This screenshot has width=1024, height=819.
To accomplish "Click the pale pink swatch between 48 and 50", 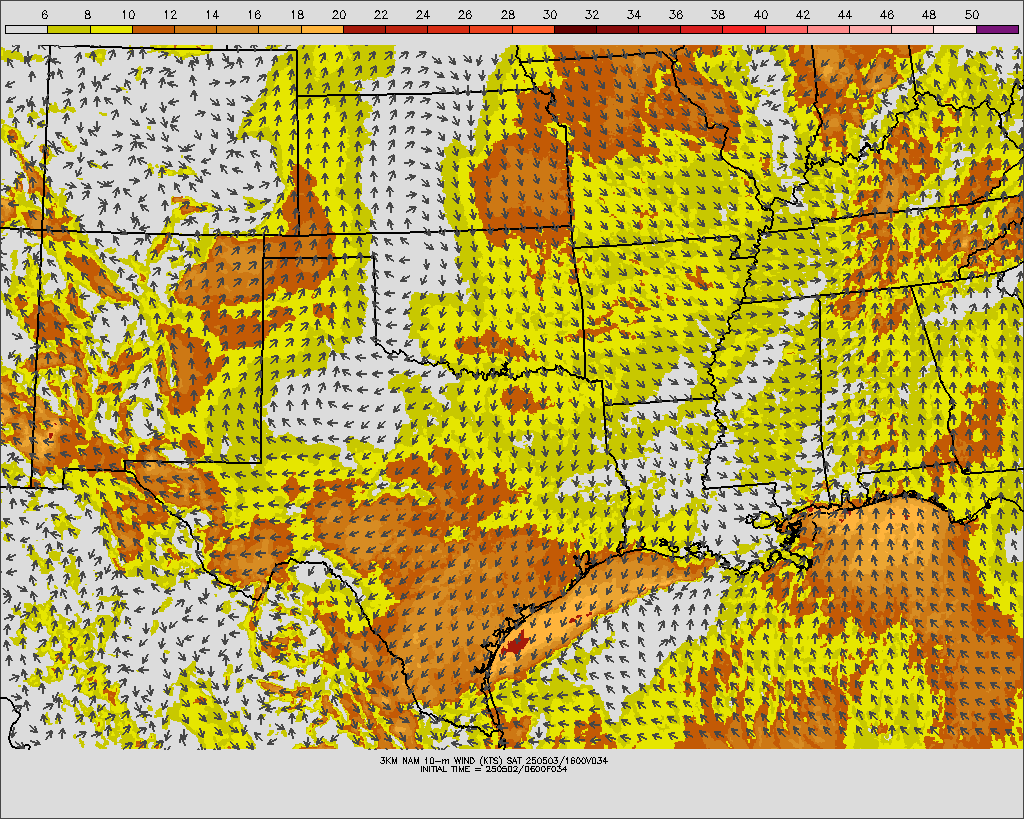I will click(x=955, y=29).
